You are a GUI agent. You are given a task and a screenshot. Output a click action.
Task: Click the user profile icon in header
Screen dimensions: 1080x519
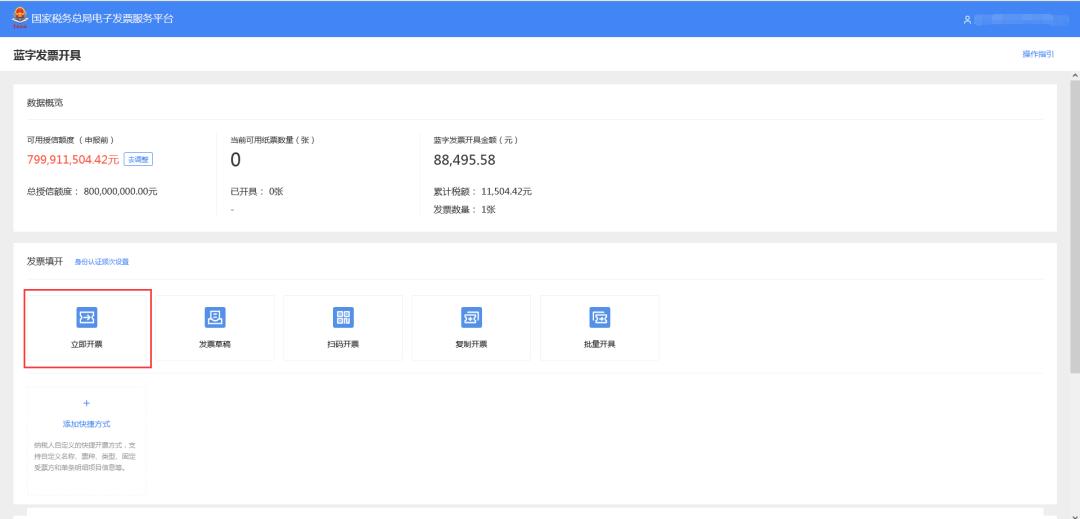coord(967,19)
